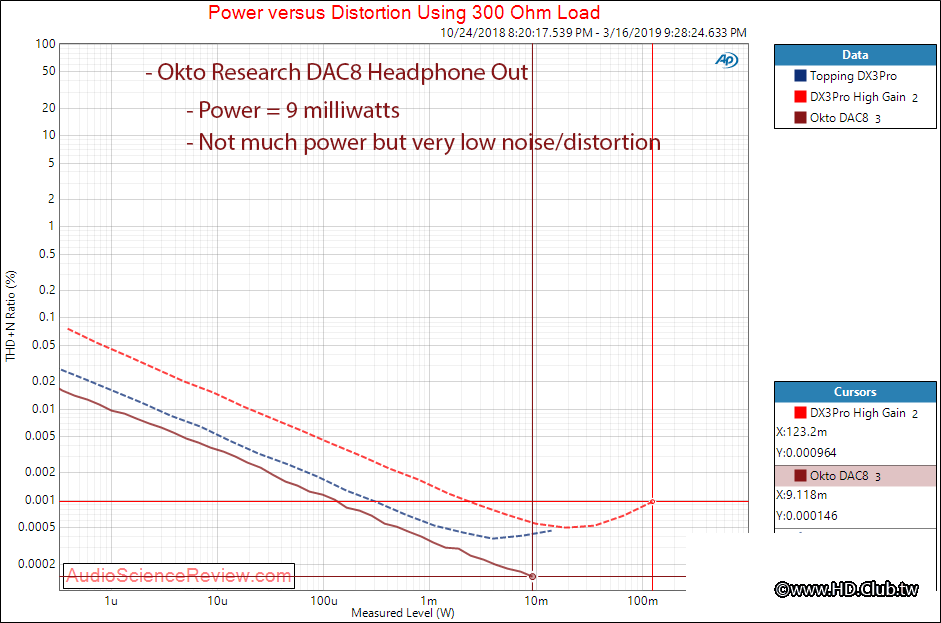This screenshot has height=623, width=941.
Task: Click the THD+N Ratio (%) axis label
Action: pos(11,316)
